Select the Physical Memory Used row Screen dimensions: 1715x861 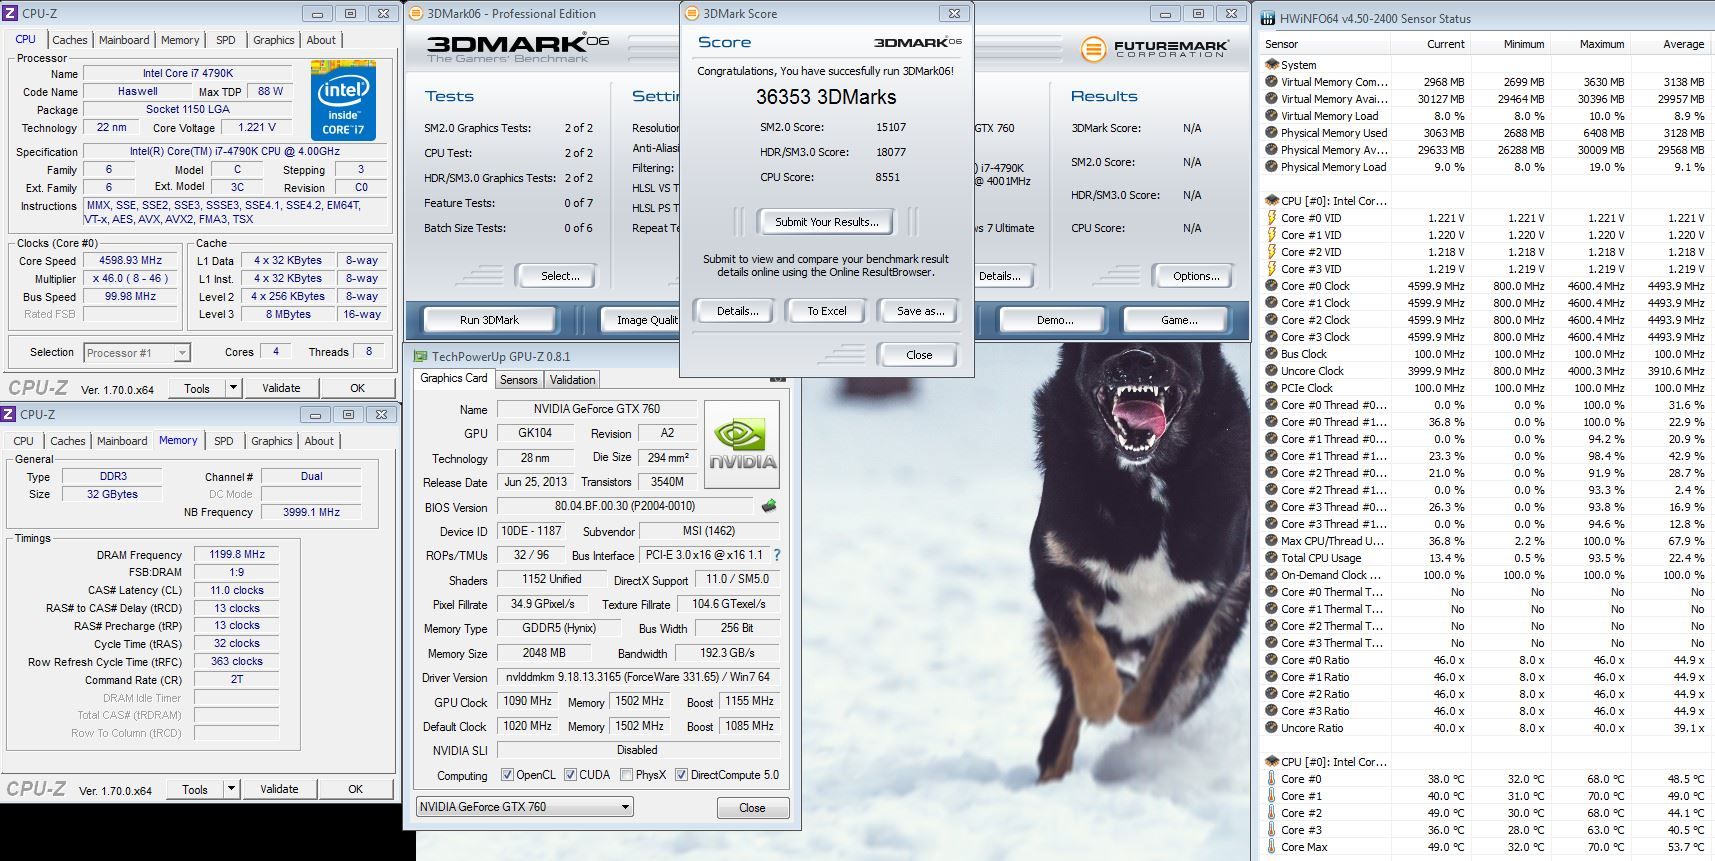(1485, 133)
